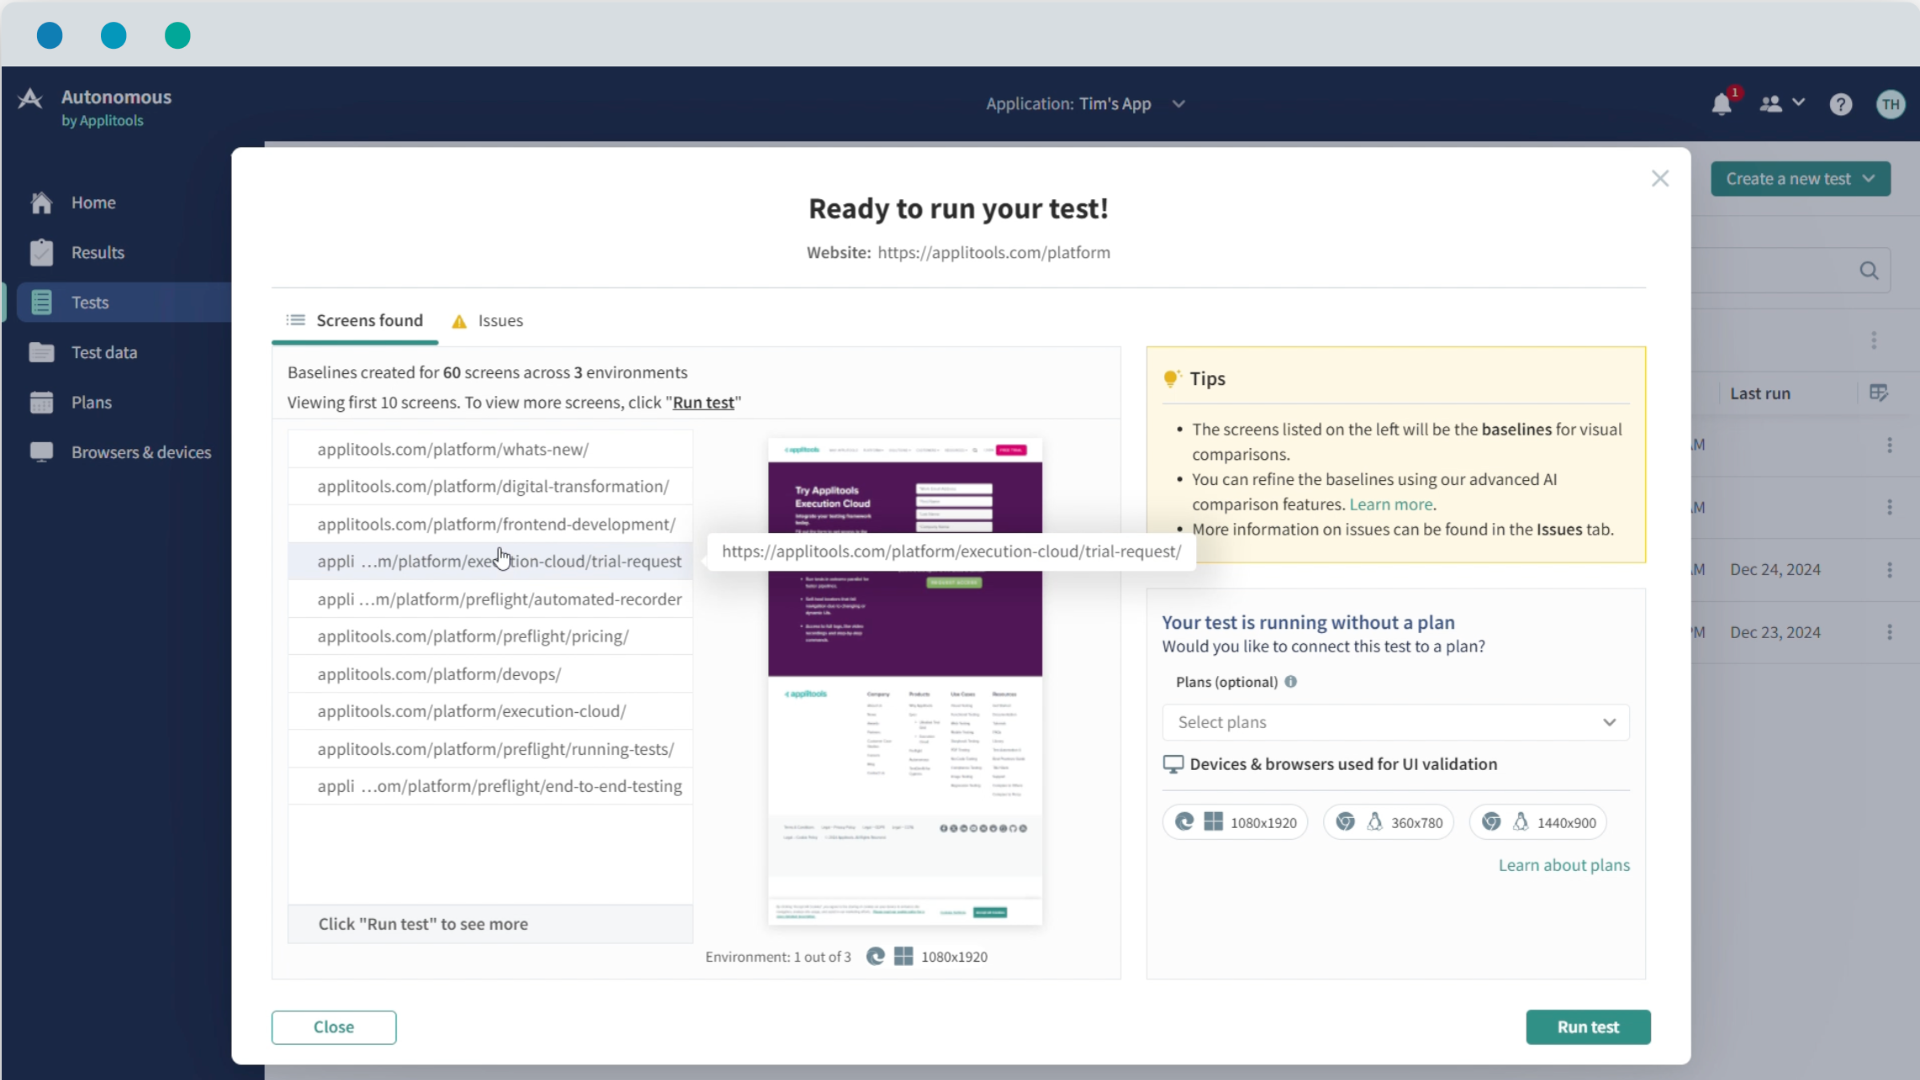Select applitools.com/platform/devops/ in screens list
1920x1080 pixels.
[439, 674]
